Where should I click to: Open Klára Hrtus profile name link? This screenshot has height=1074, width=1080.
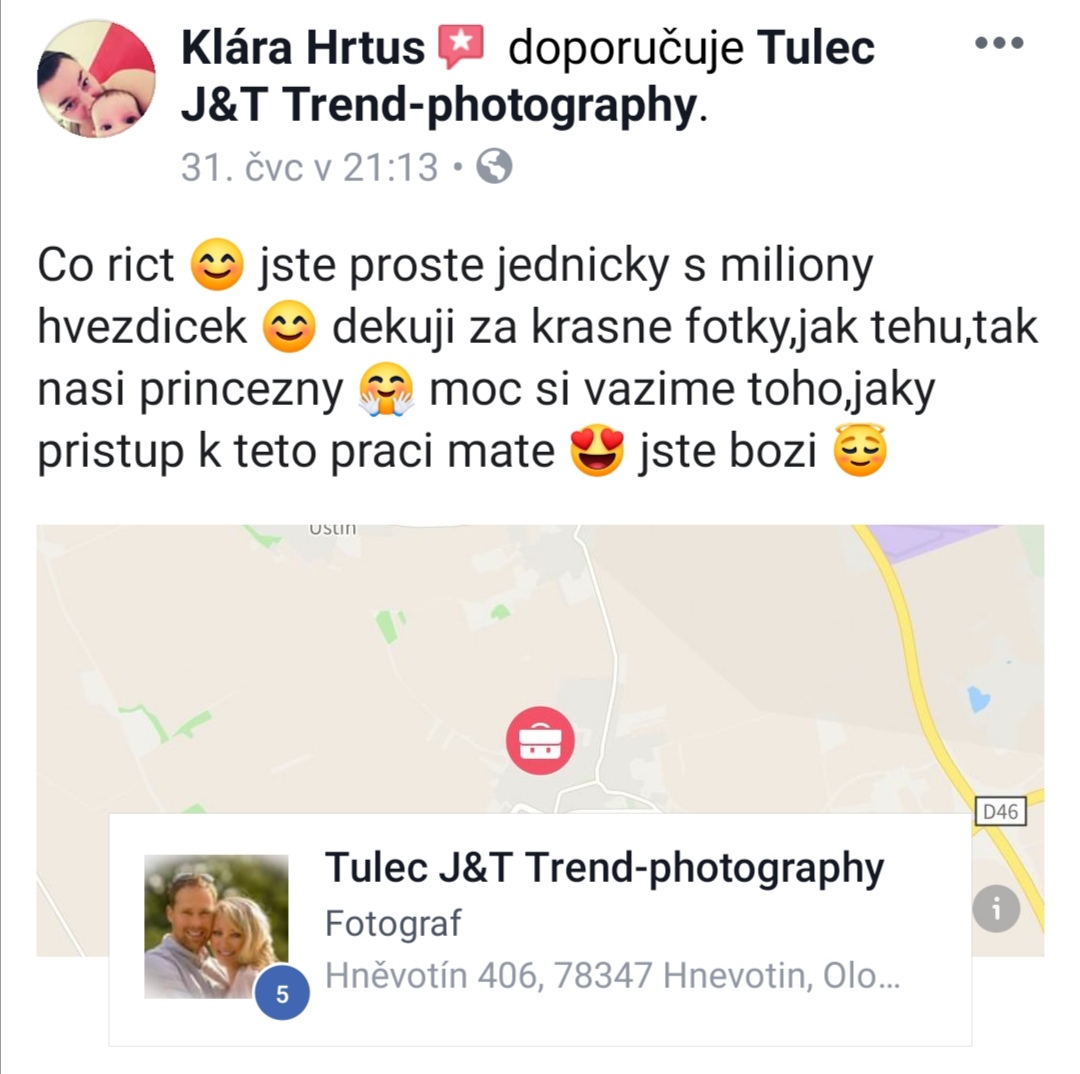pos(303,48)
